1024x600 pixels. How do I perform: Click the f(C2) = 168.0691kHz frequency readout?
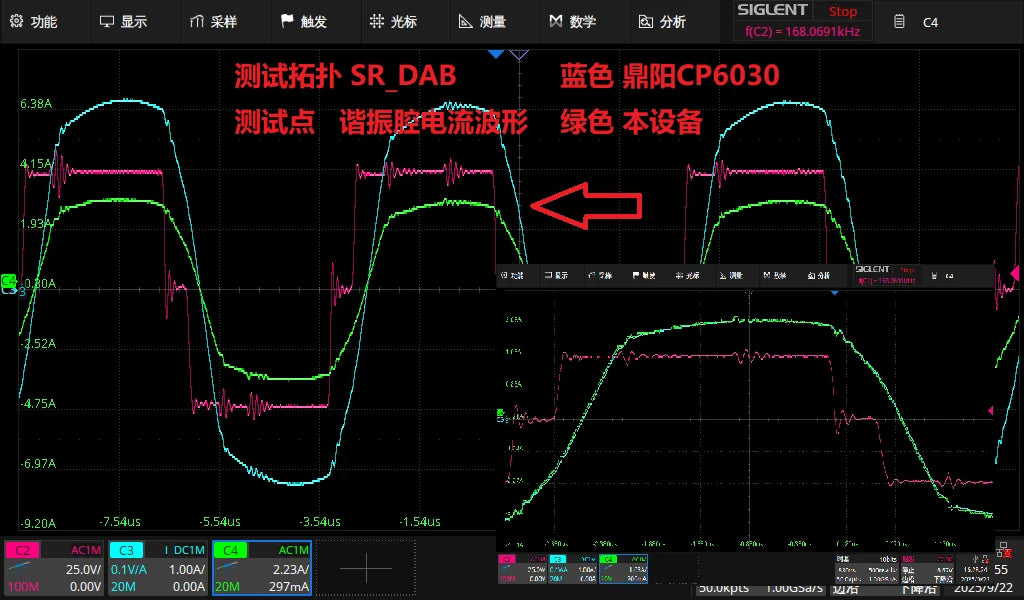(803, 31)
